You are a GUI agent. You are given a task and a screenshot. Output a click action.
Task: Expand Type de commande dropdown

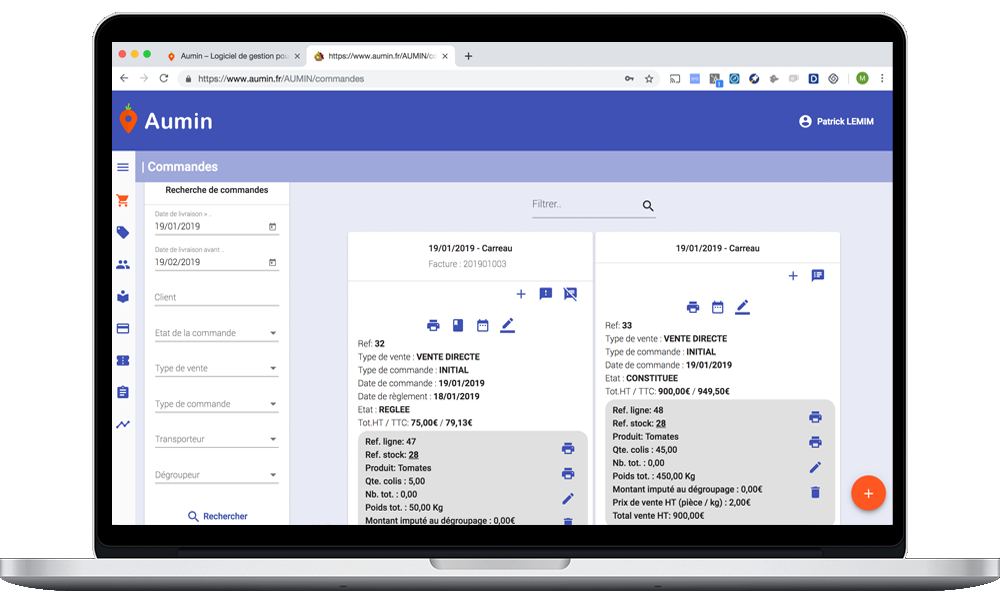click(216, 404)
